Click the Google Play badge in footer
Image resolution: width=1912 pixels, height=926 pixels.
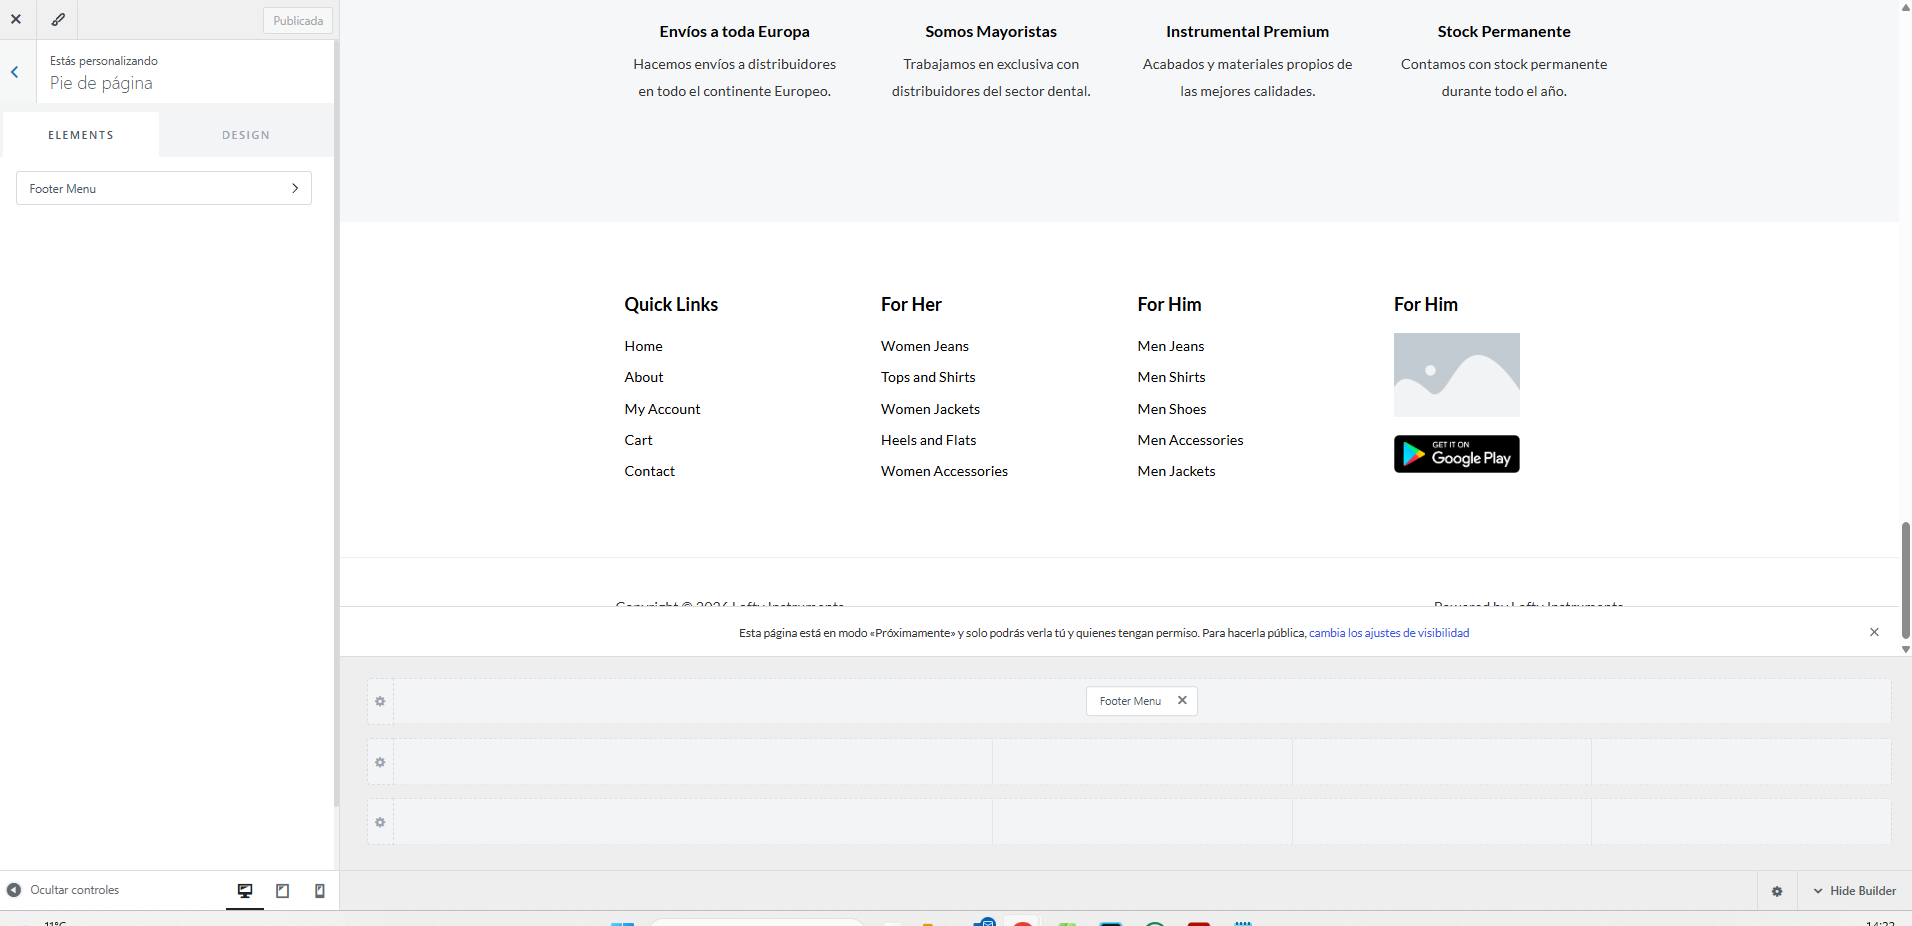click(1456, 454)
